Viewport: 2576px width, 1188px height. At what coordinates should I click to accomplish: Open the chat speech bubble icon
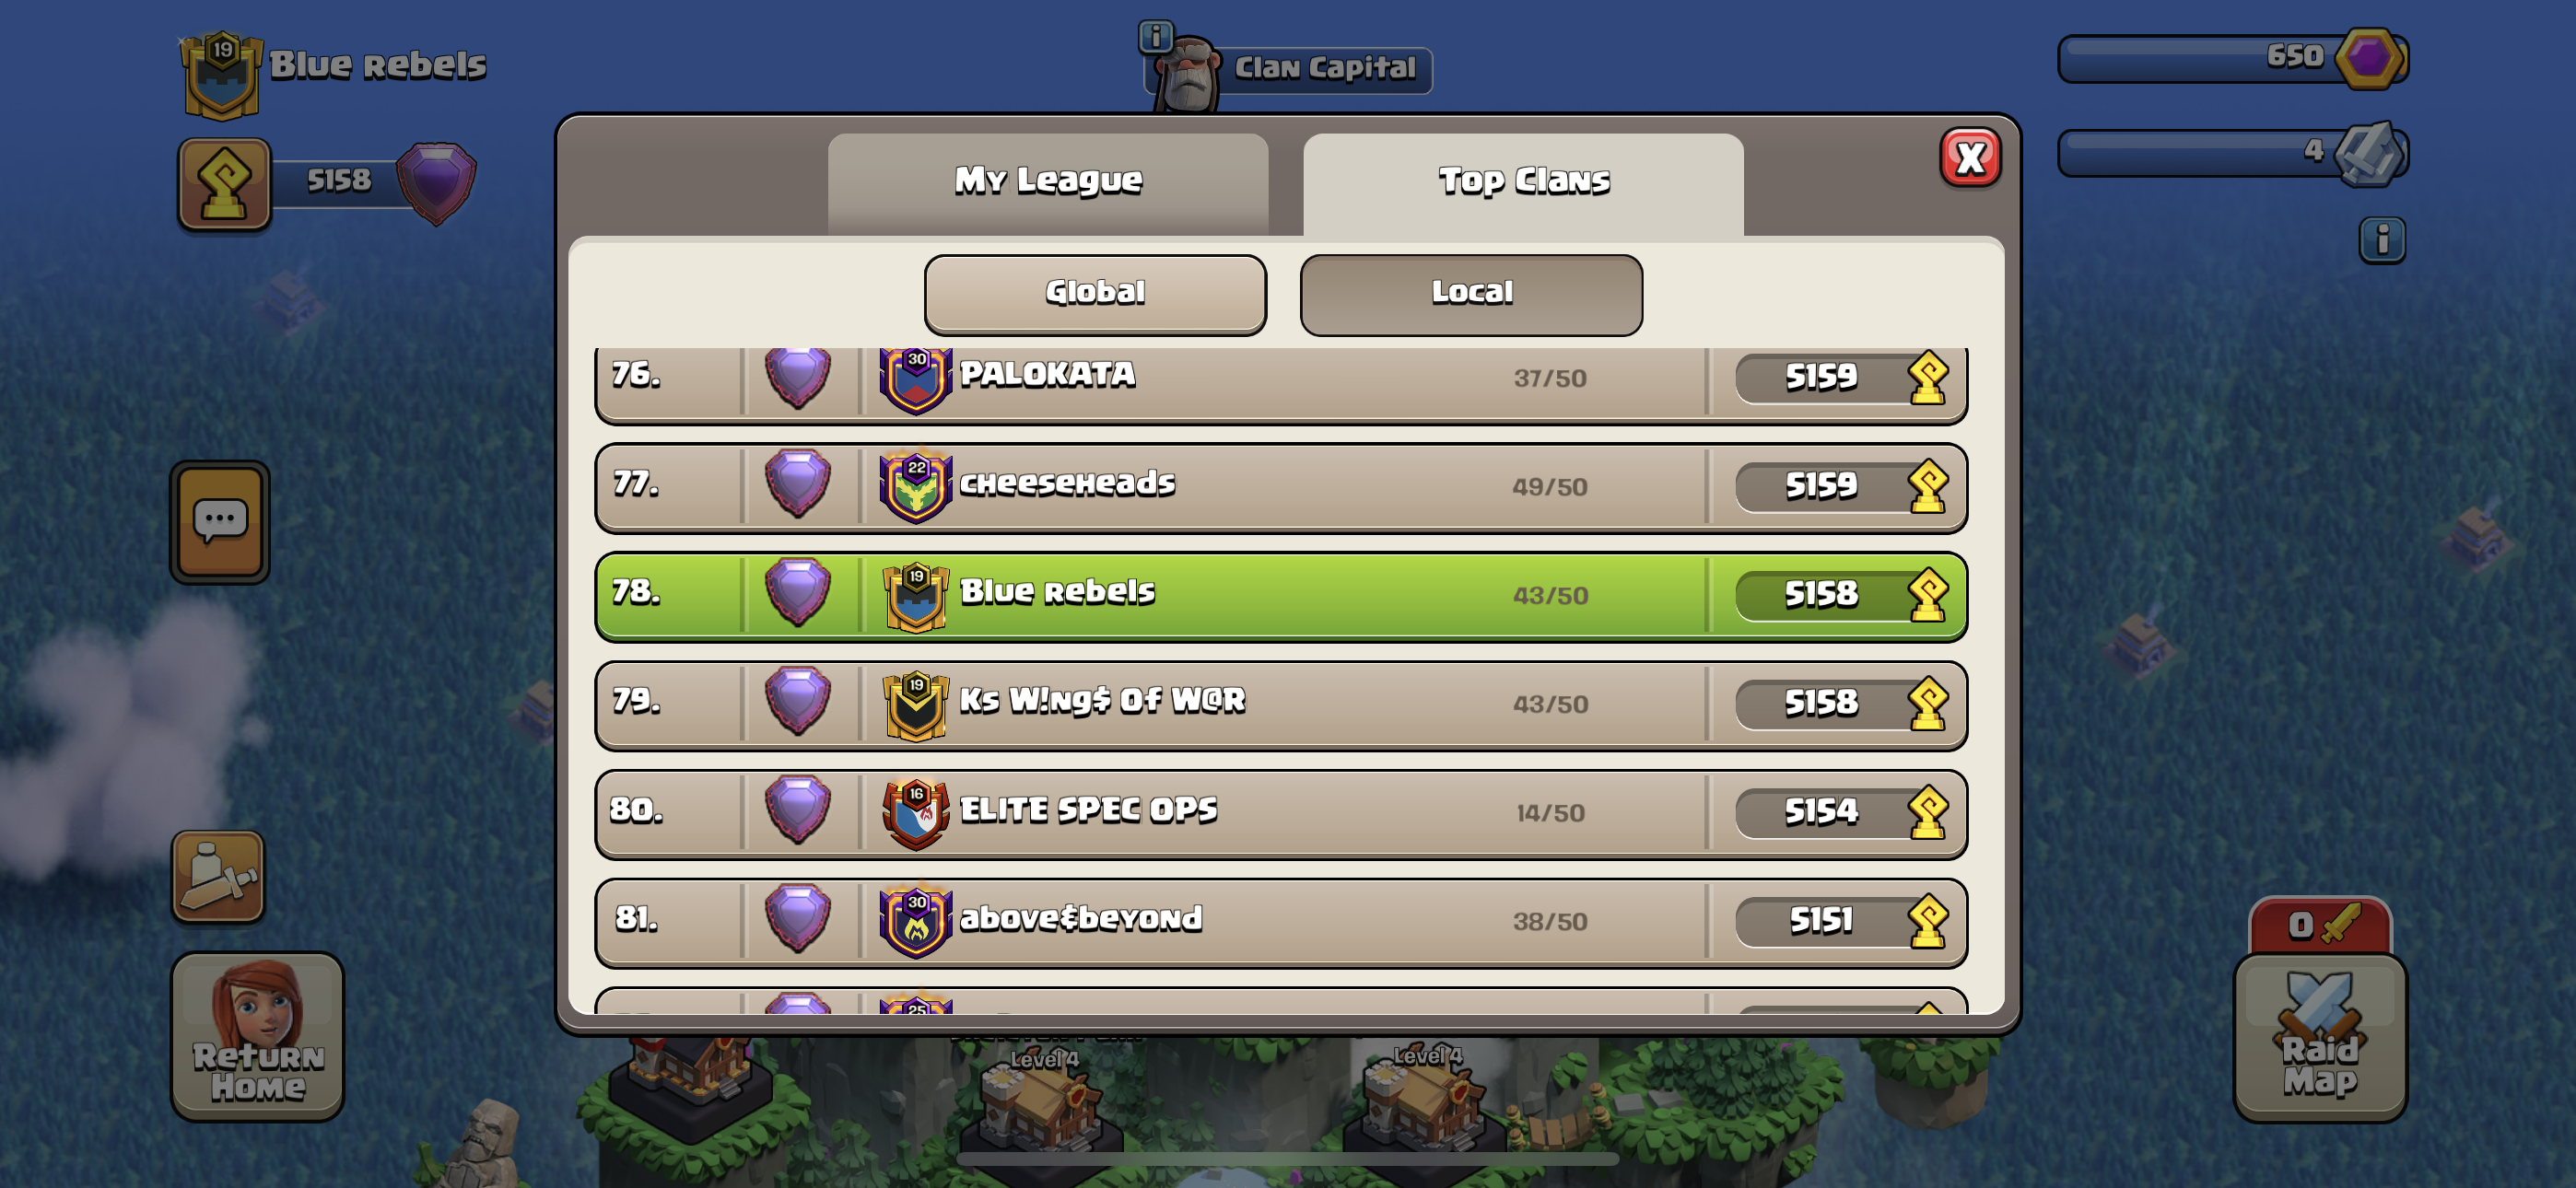[220, 522]
